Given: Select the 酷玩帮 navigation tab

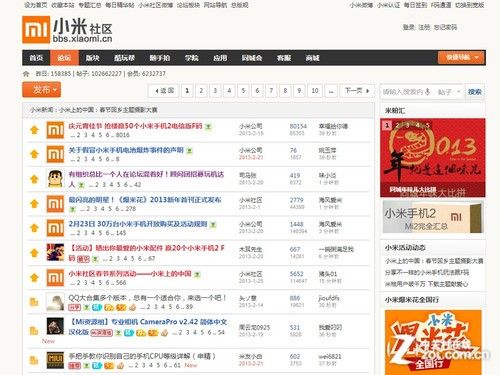Looking at the screenshot, I should [x=124, y=58].
